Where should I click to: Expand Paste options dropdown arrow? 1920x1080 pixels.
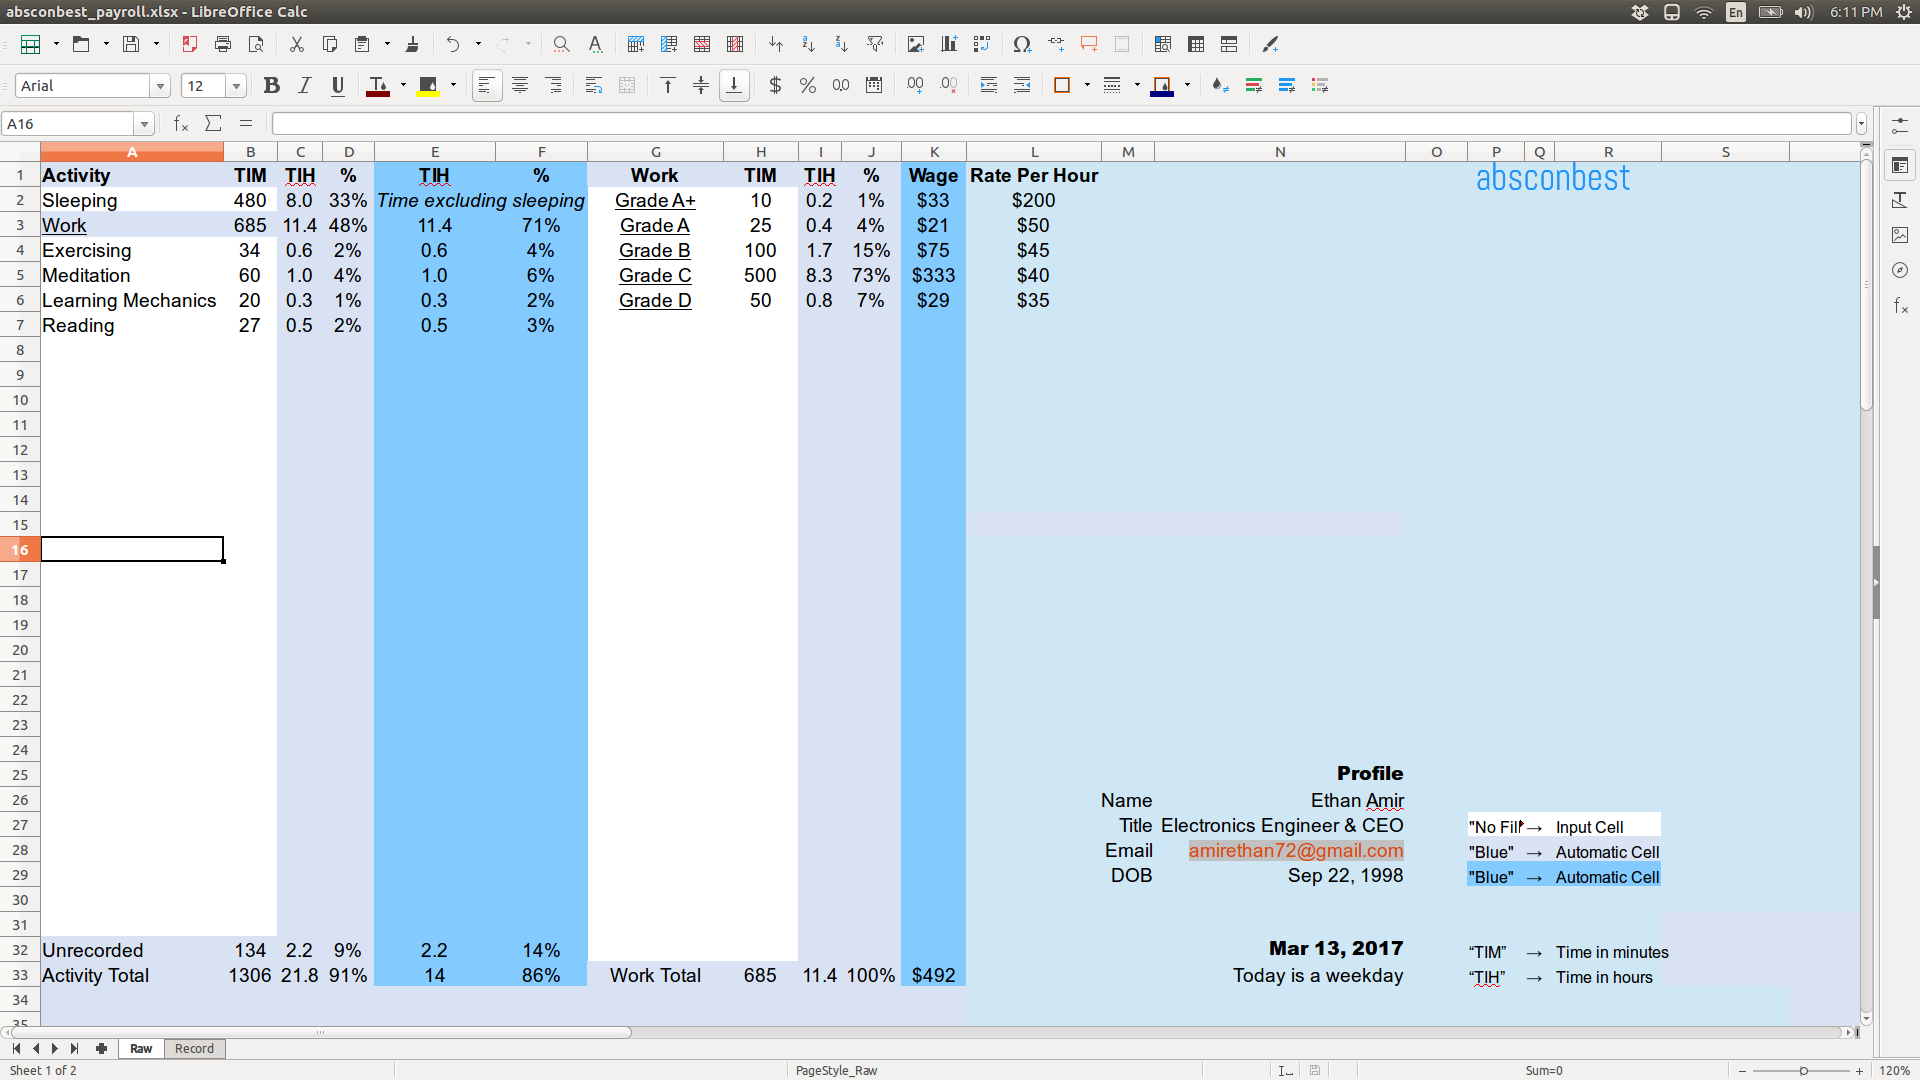[x=387, y=44]
